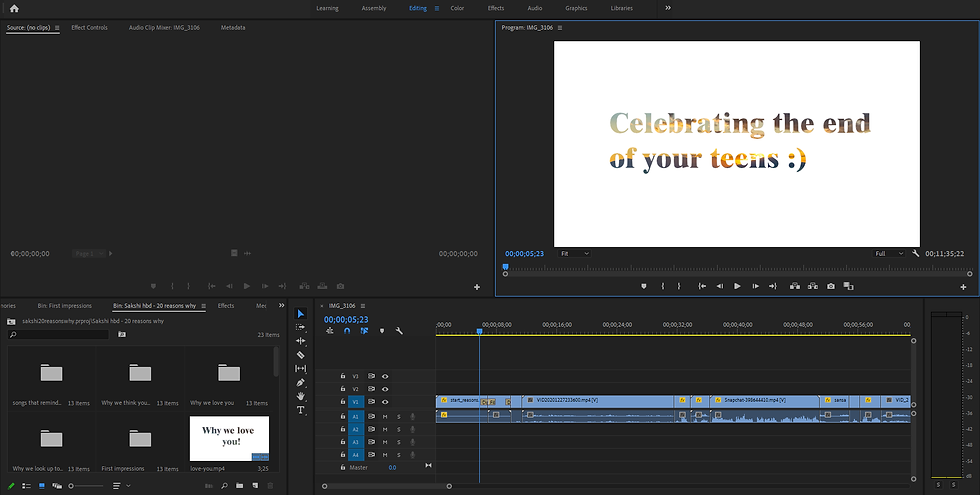Click timeline playhead marker
The height and width of the screenshot is (495, 980).
click(479, 331)
